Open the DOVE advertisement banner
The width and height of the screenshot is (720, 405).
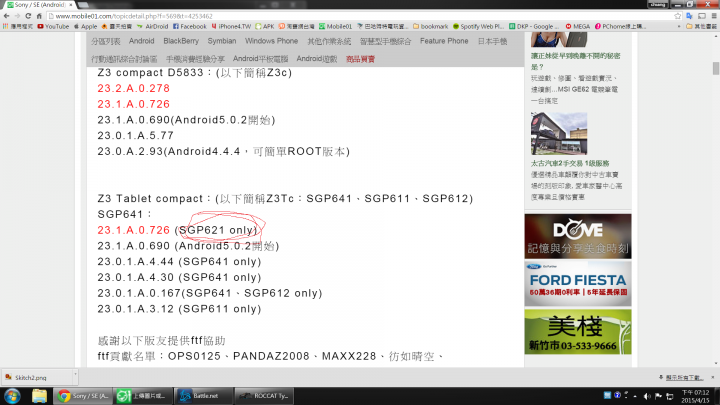click(578, 236)
